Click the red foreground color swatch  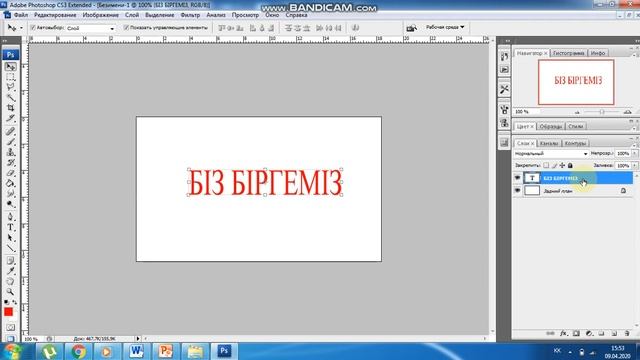tap(9, 312)
